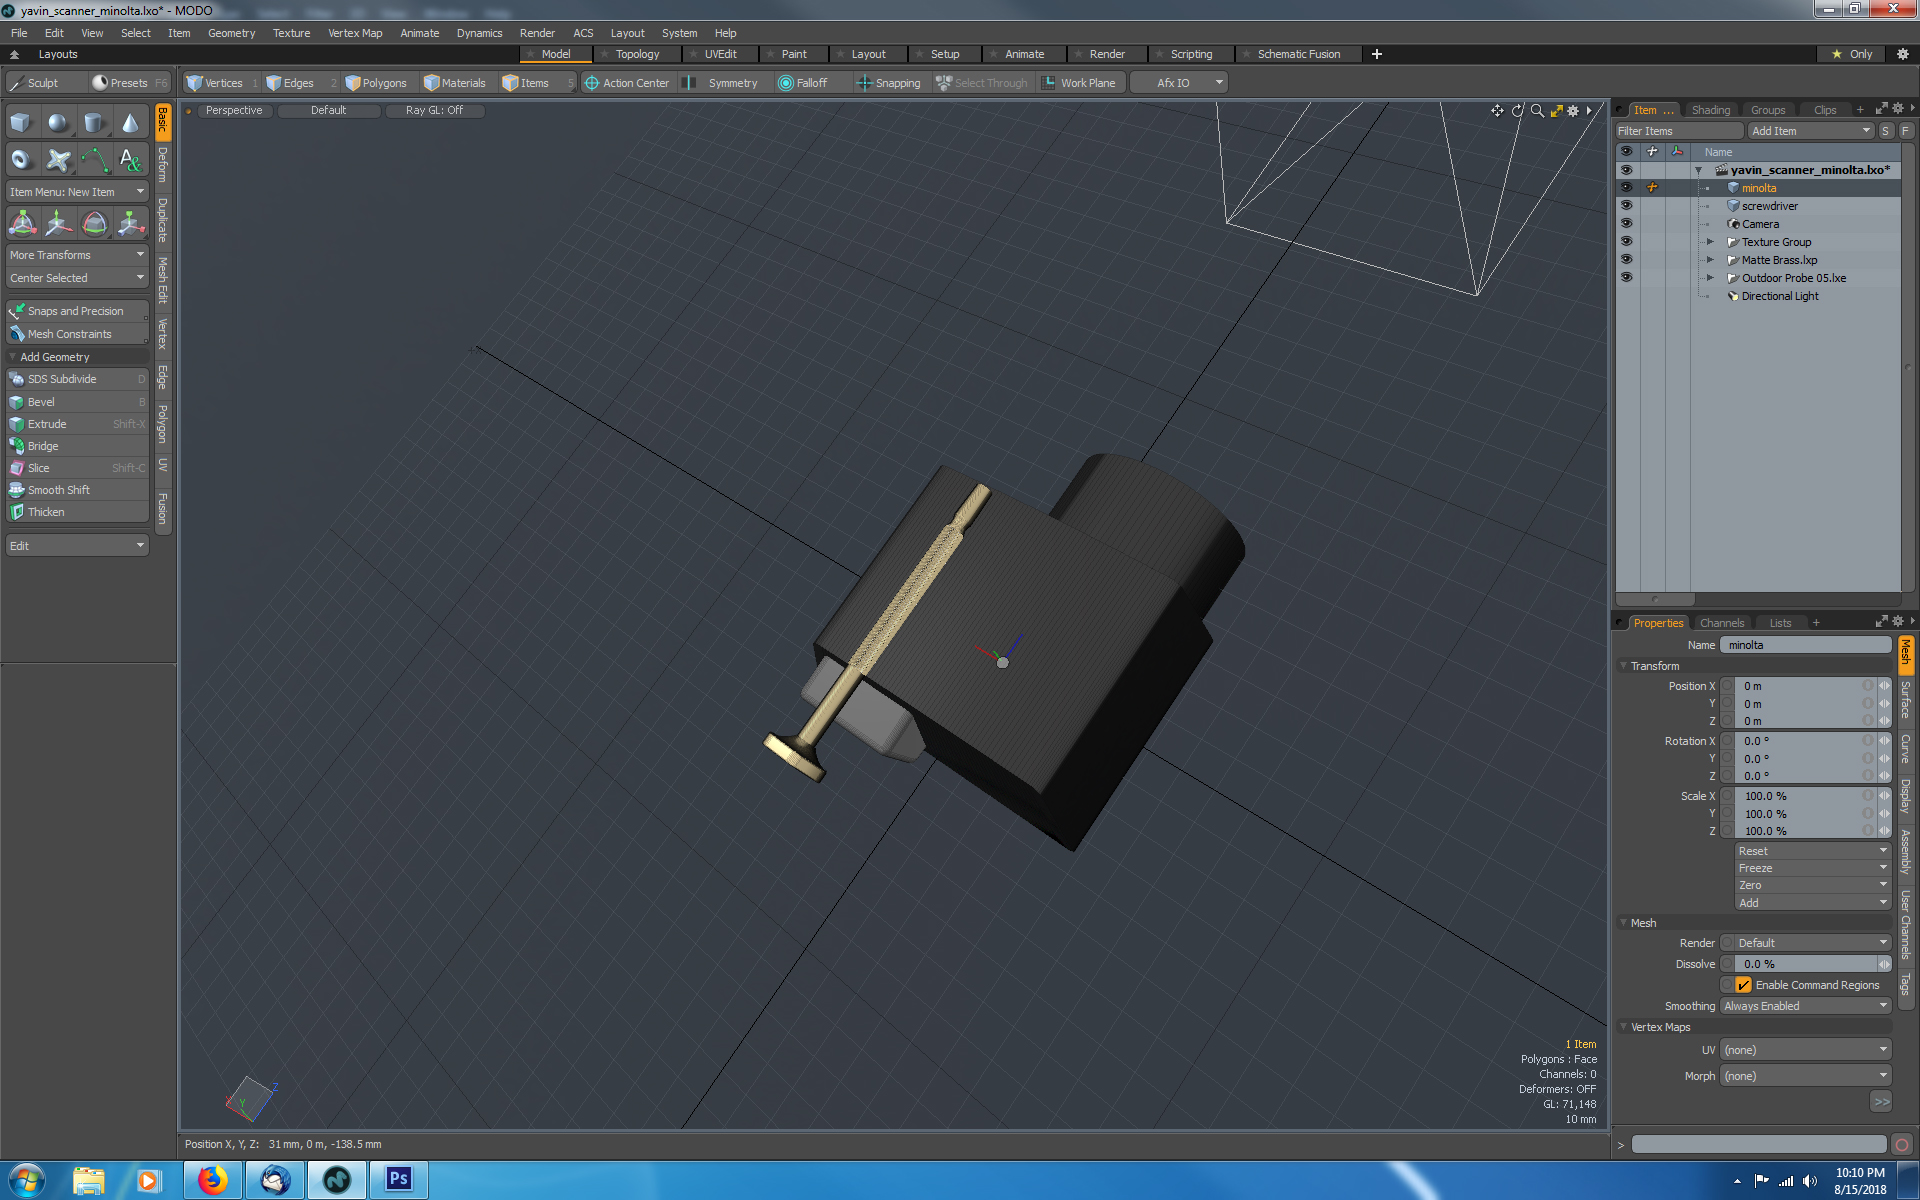Switch to Vertices selection mode
The width and height of the screenshot is (1920, 1200).
click(221, 83)
